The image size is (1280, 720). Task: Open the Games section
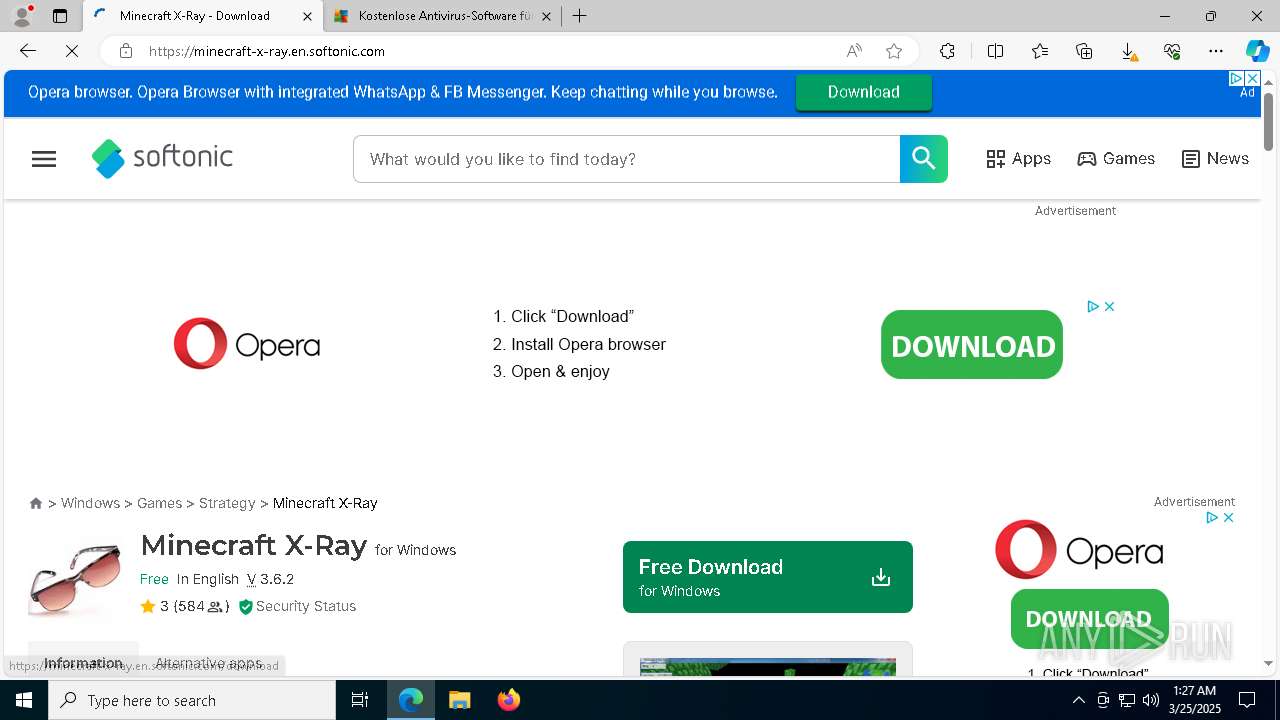(x=1116, y=159)
